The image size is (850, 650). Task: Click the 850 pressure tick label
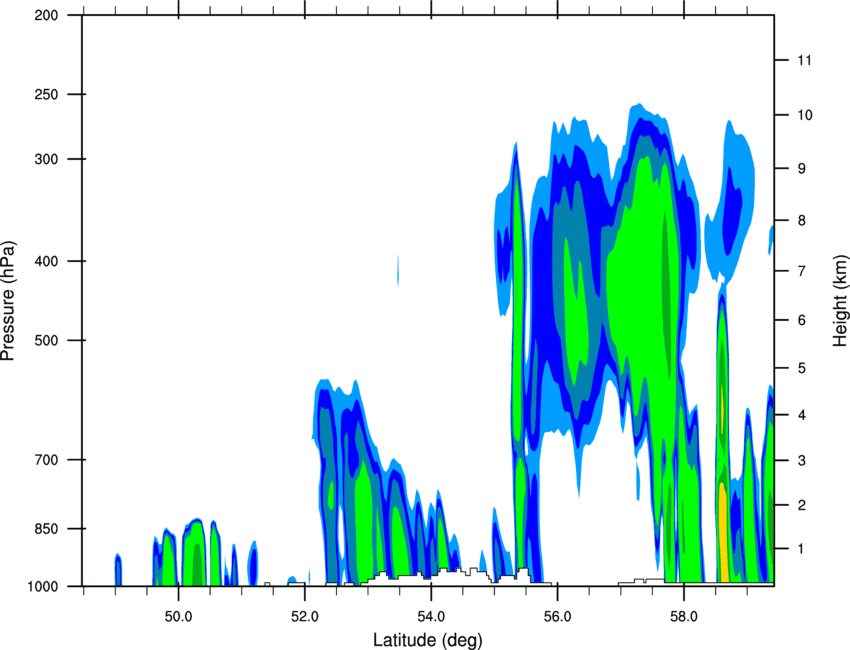pos(46,529)
